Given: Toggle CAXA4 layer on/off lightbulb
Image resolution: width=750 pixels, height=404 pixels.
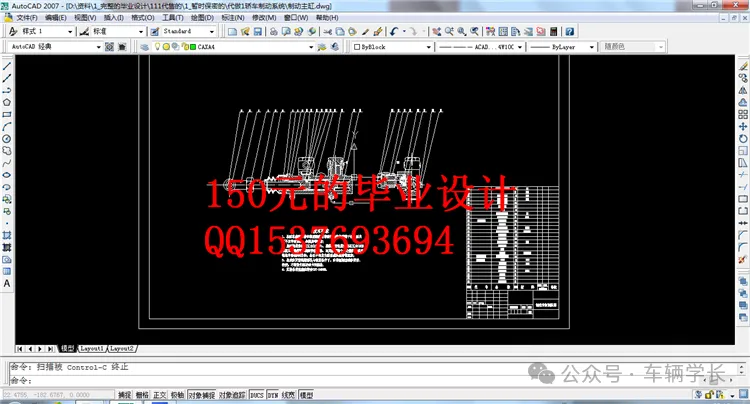Looking at the screenshot, I should (157, 47).
